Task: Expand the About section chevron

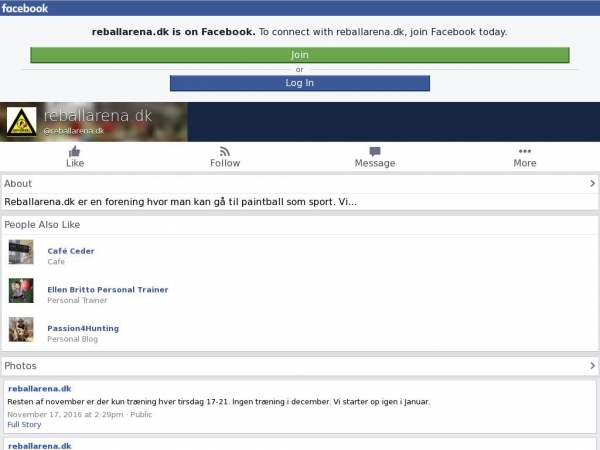Action: click(x=592, y=184)
